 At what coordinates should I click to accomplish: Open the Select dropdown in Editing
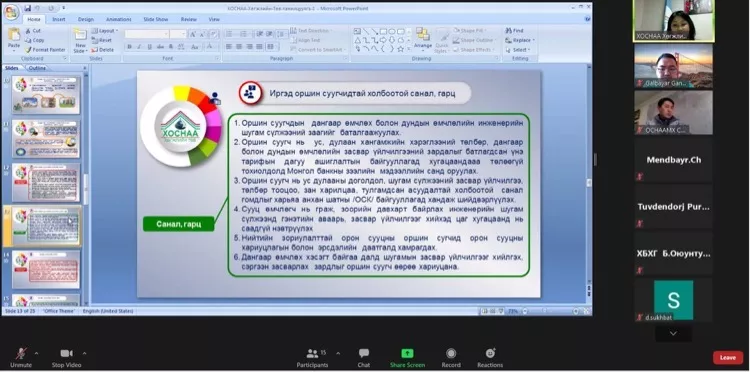click(518, 50)
